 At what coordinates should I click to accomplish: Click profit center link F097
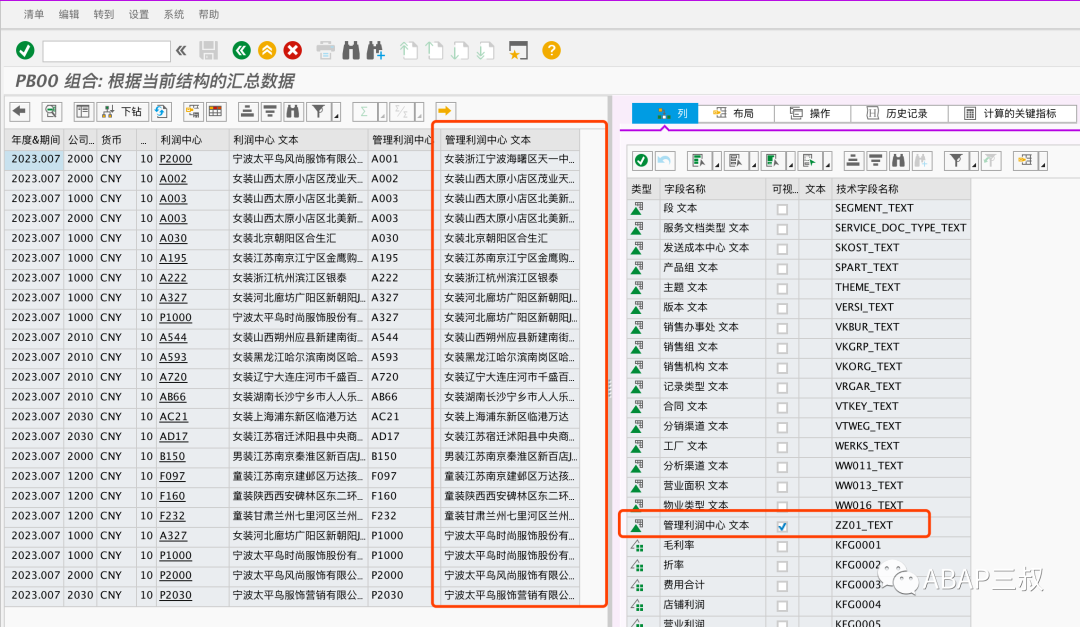point(172,476)
